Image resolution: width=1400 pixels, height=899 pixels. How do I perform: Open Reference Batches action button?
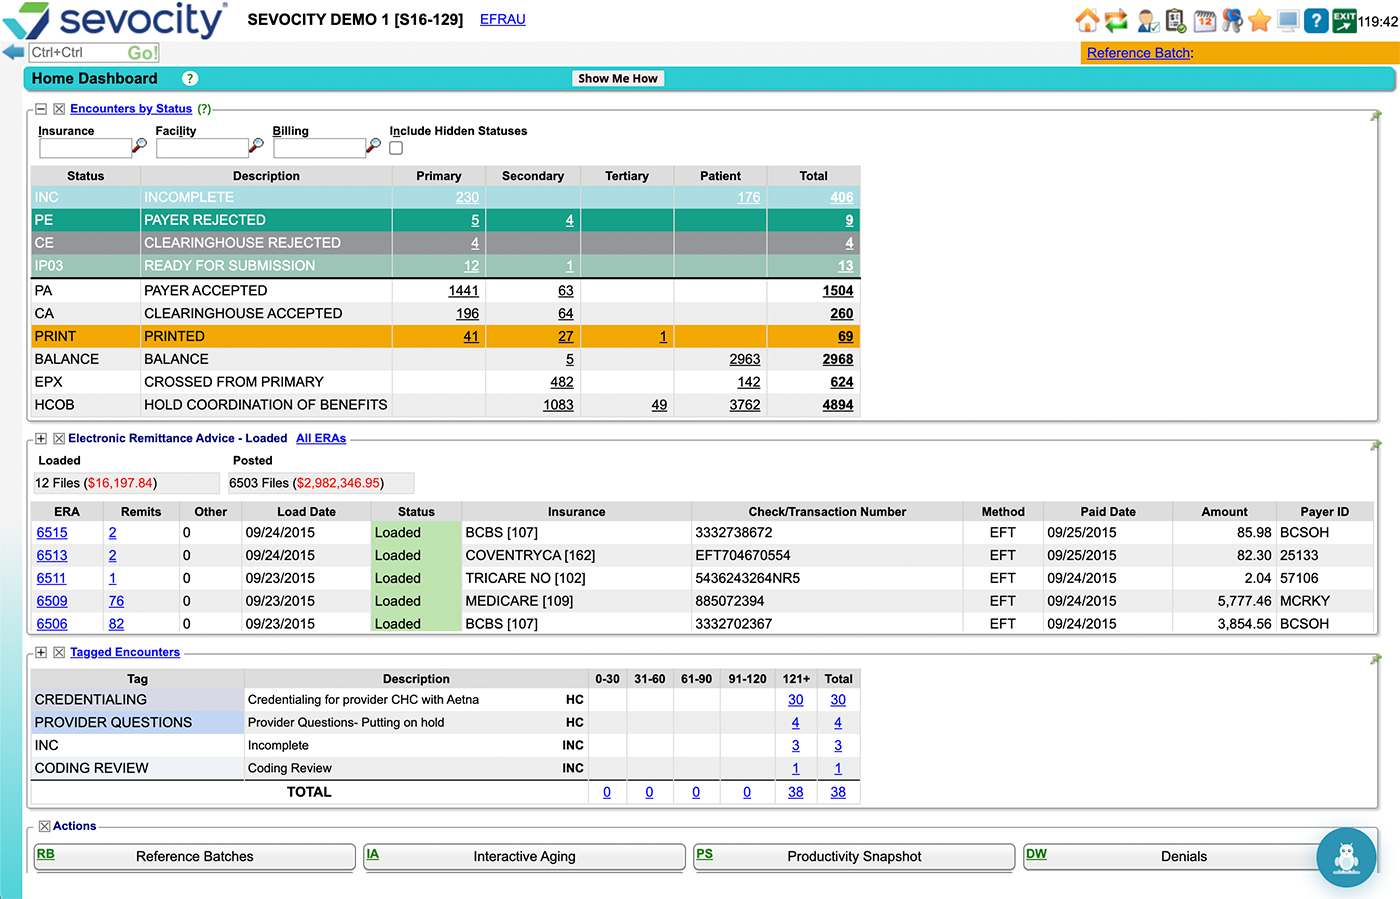[x=195, y=857]
